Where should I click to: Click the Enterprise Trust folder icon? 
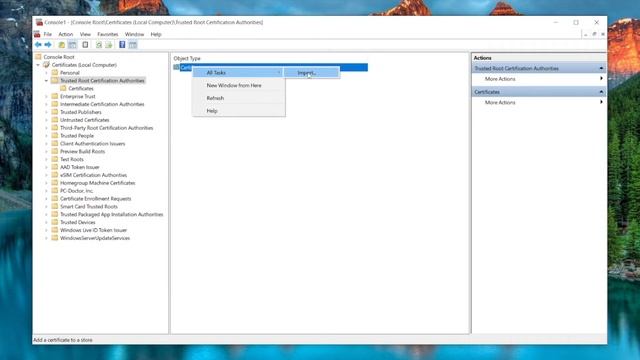(x=55, y=96)
